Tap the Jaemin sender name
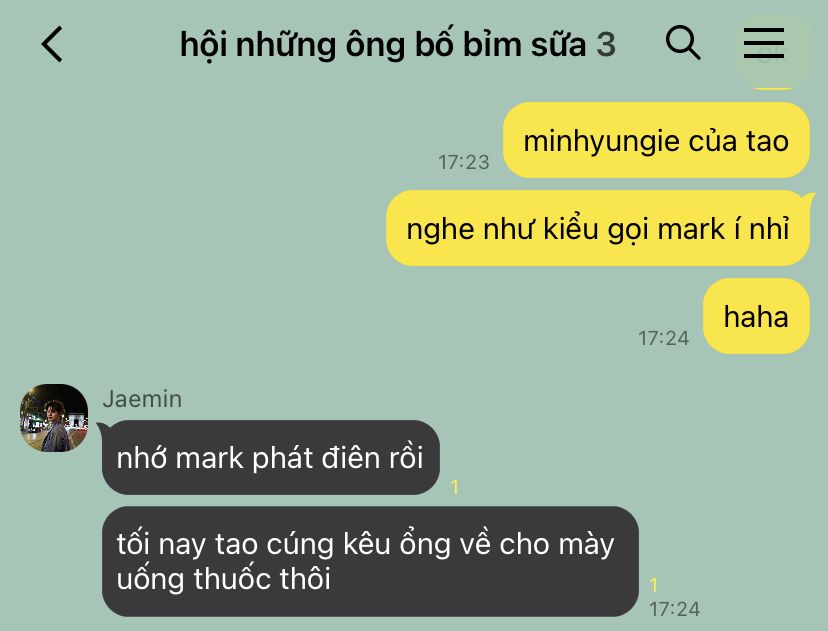828x631 pixels. (x=142, y=399)
